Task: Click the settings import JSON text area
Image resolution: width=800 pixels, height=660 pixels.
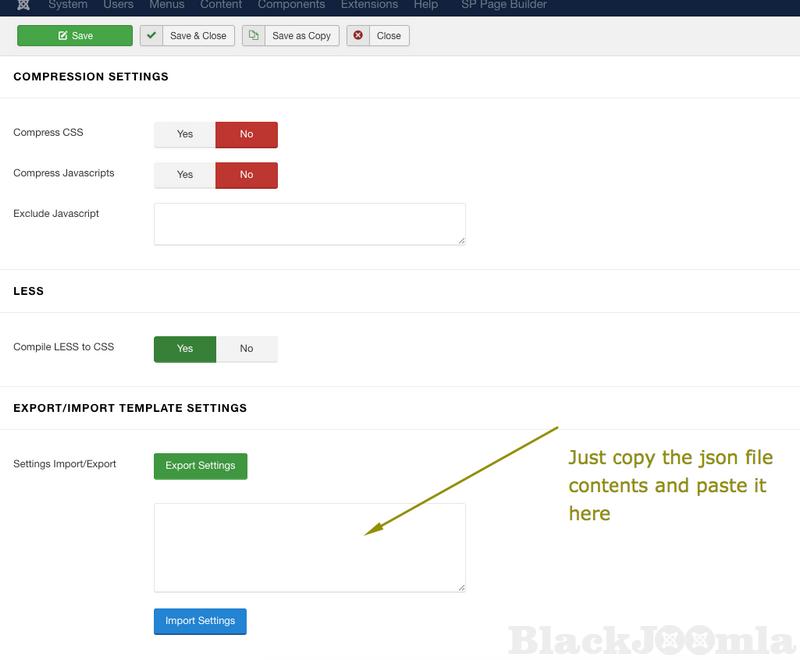Action: coord(309,547)
